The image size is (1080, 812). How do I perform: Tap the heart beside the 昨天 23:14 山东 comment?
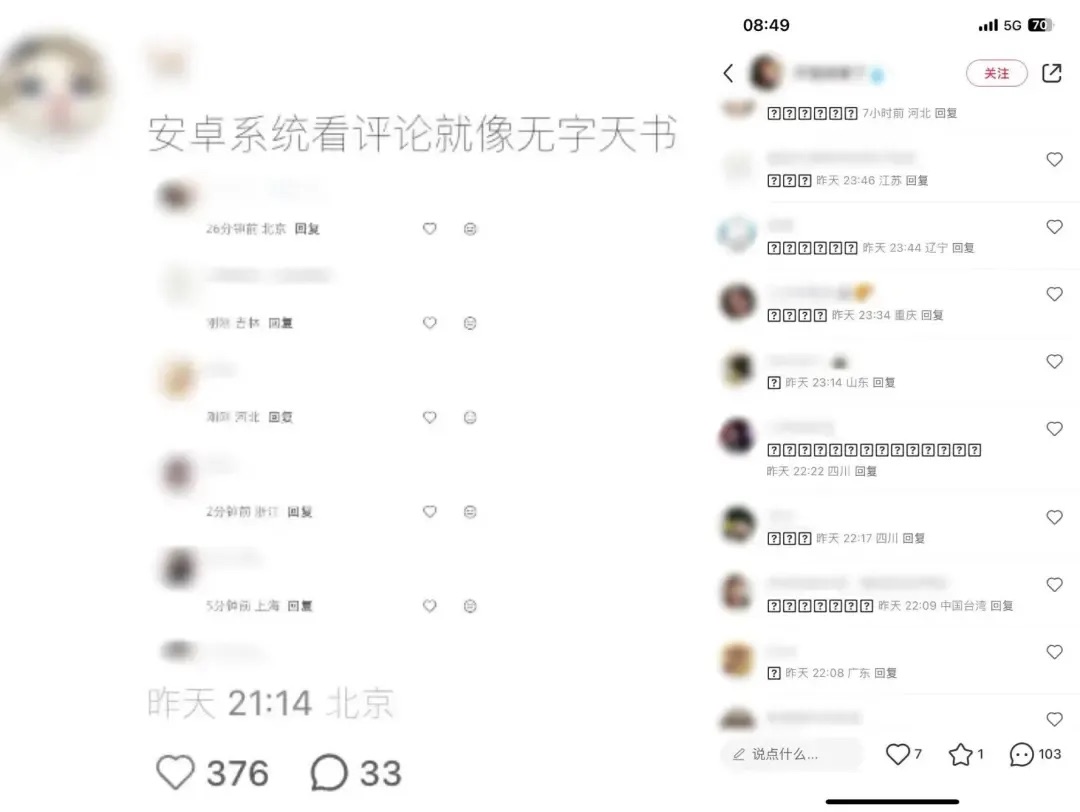tap(1055, 362)
